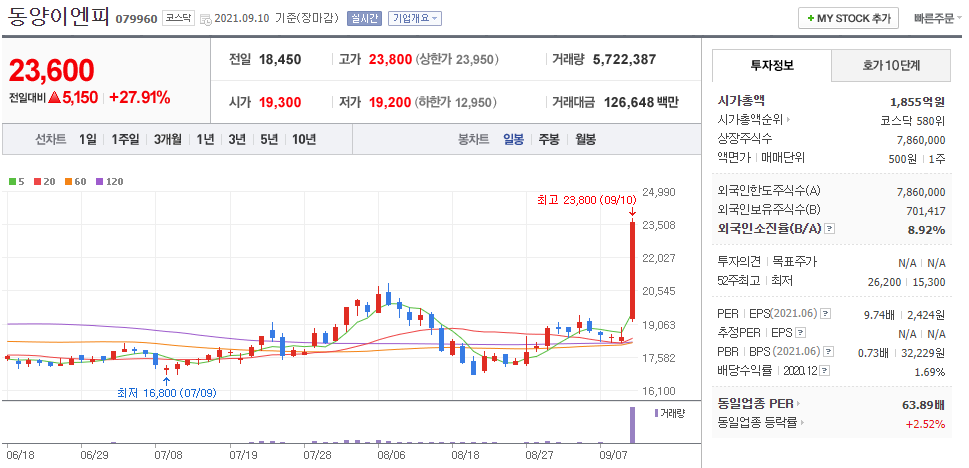The height and width of the screenshot is (468, 969).
Task: Click help icon next to PER EPS(2021.06)
Action: click(825, 314)
